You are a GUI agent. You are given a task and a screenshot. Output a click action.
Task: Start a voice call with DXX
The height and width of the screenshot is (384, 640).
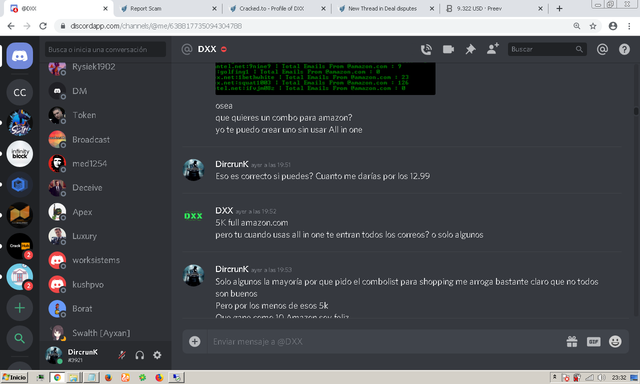(x=426, y=49)
